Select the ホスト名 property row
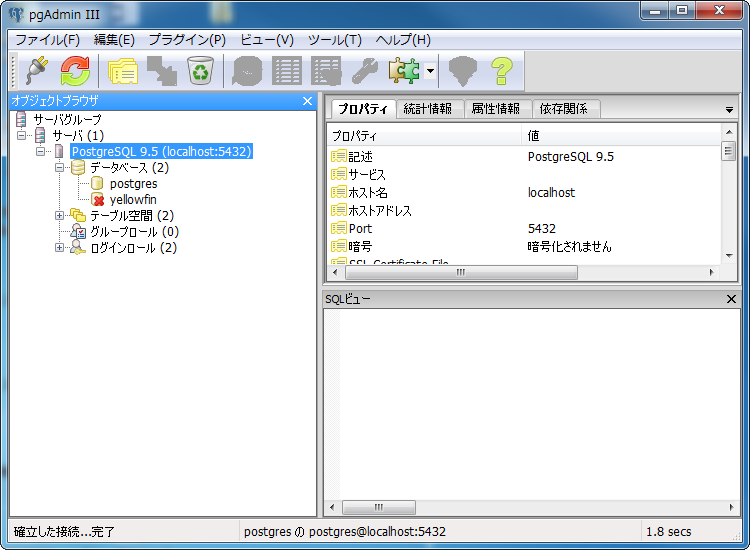The height and width of the screenshot is (550, 750). point(524,193)
